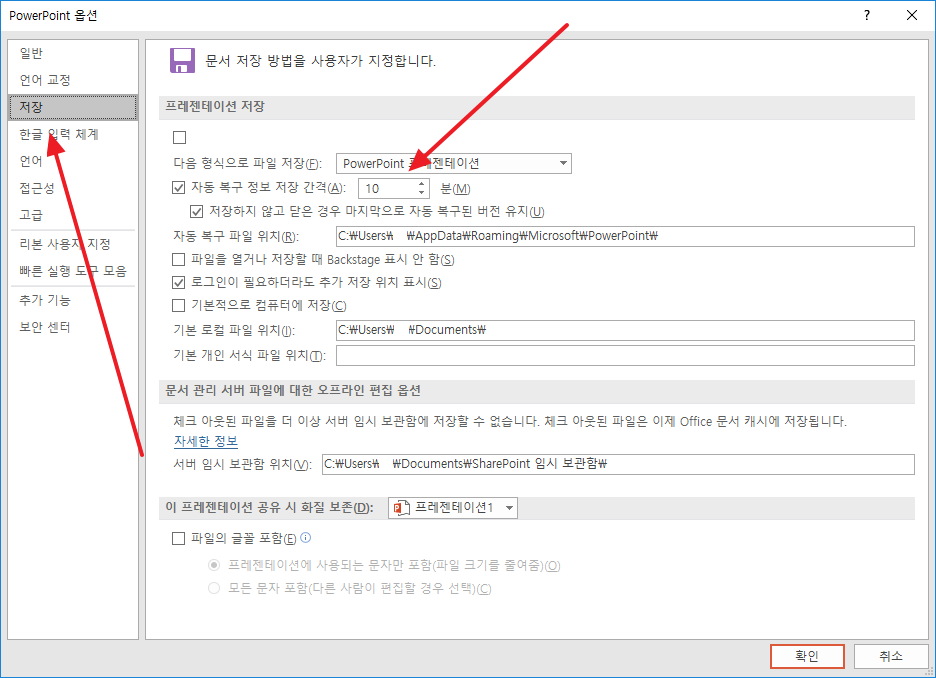Open the 빠른 실행 도구 모음 category
This screenshot has height=678, width=936.
tap(73, 271)
